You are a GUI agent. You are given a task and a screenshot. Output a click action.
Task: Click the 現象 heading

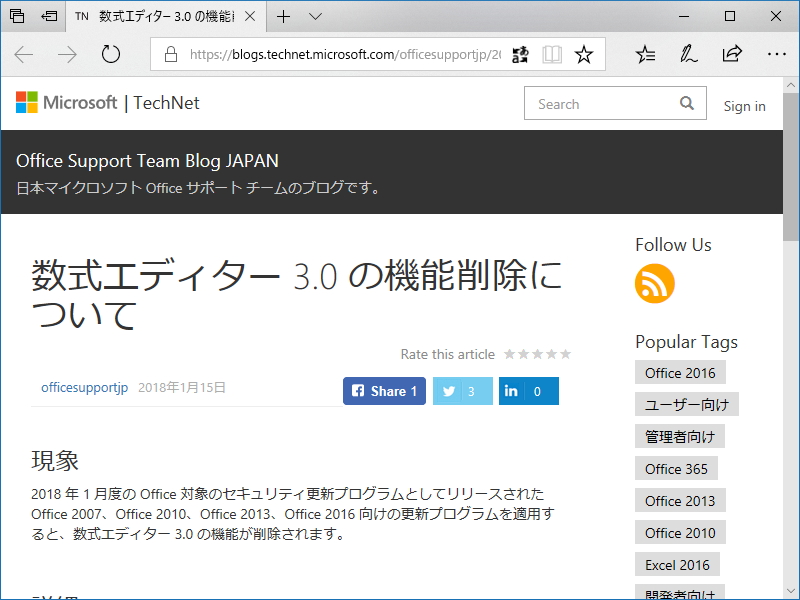point(55,460)
